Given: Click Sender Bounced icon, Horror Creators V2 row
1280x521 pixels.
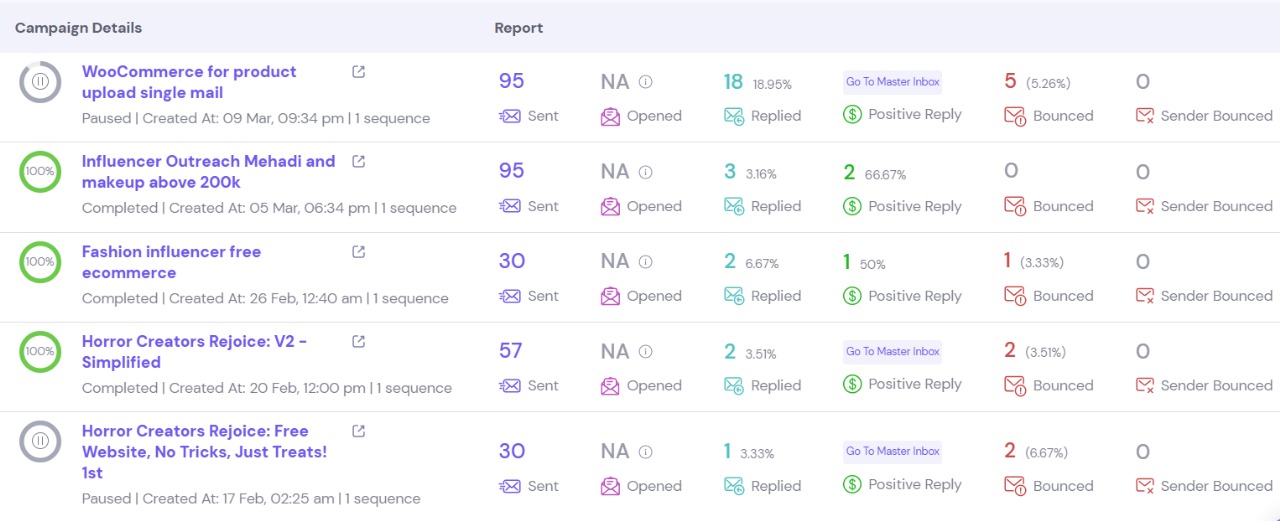Looking at the screenshot, I should 1145,386.
